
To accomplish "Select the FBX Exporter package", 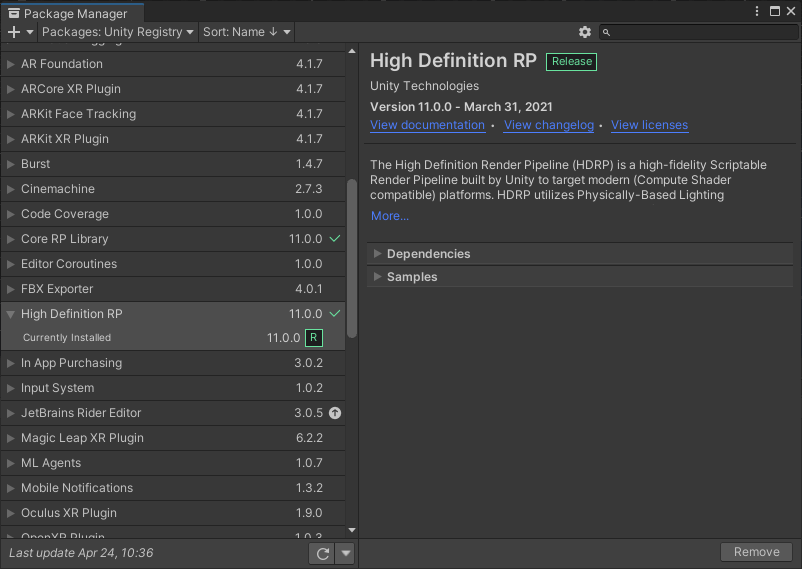I will pos(173,289).
